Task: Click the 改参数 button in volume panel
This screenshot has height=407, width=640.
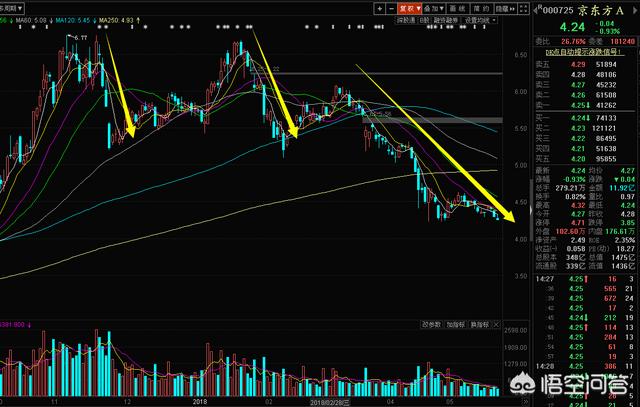Action: [431, 324]
